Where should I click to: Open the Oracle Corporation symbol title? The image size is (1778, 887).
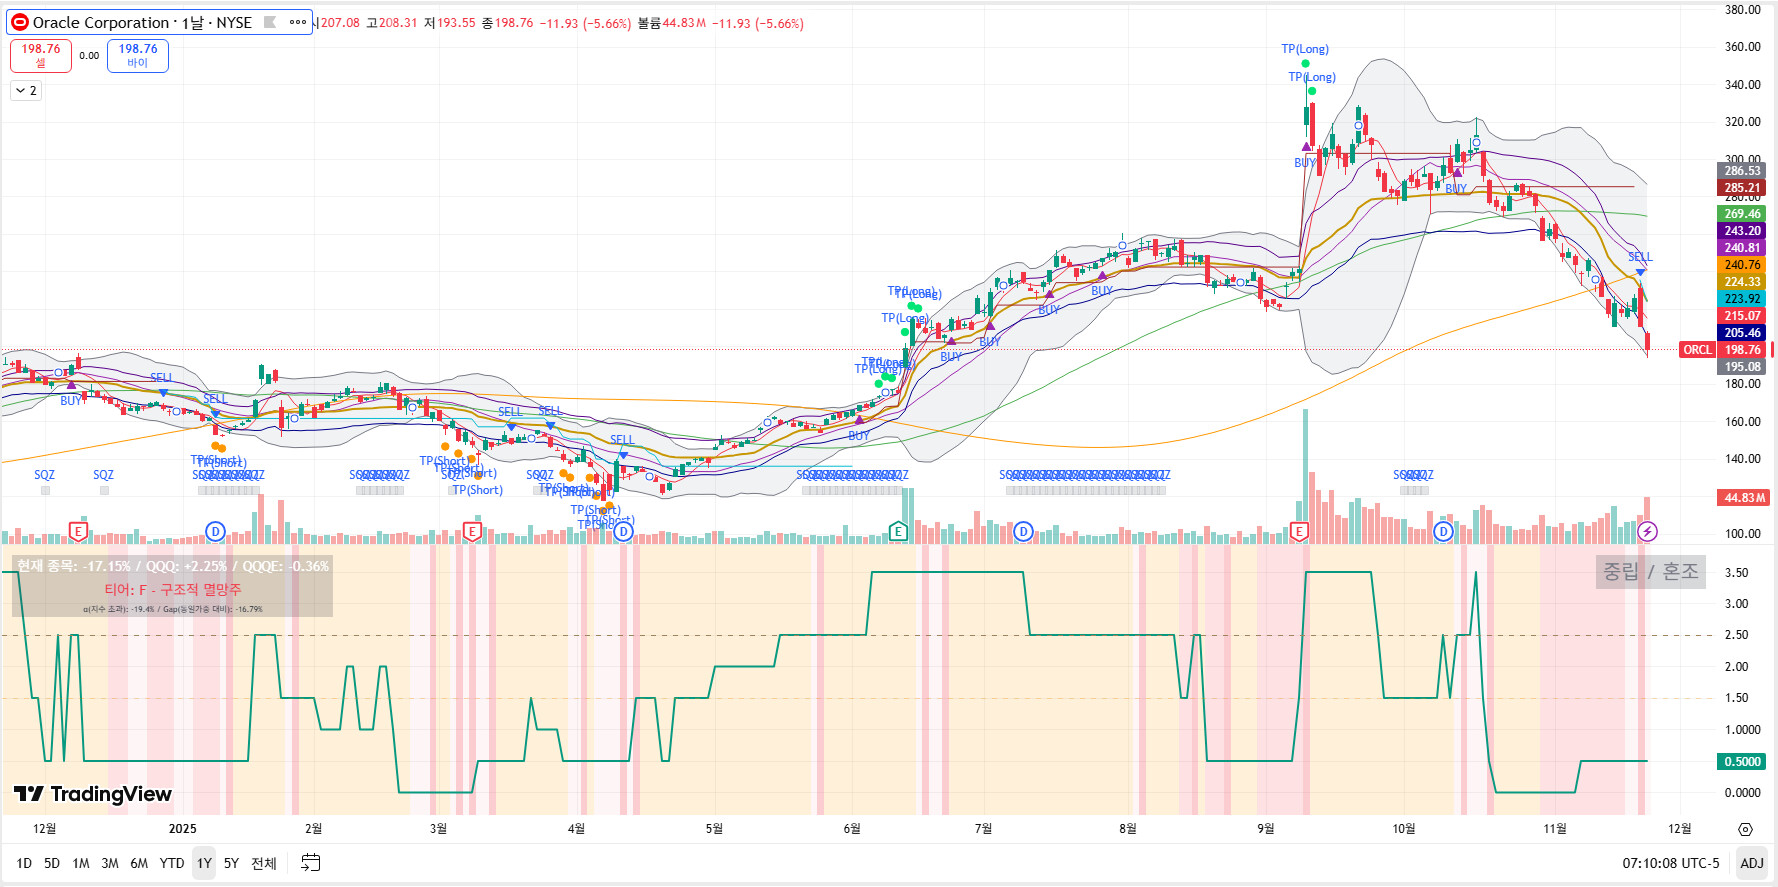tap(142, 22)
